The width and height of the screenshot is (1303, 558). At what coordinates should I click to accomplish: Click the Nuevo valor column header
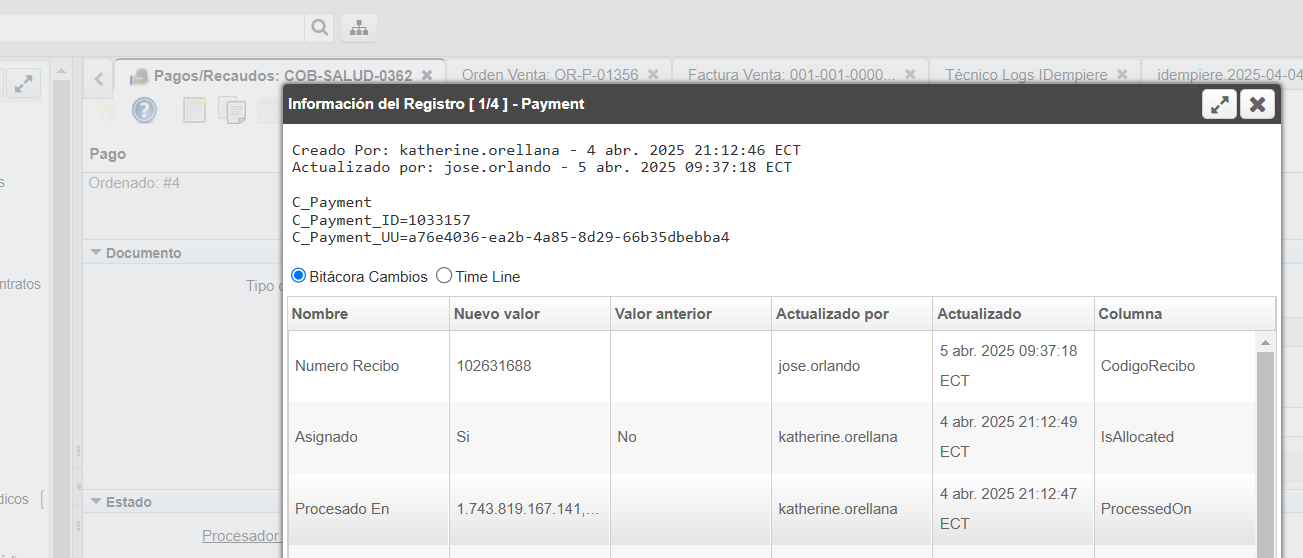497,314
